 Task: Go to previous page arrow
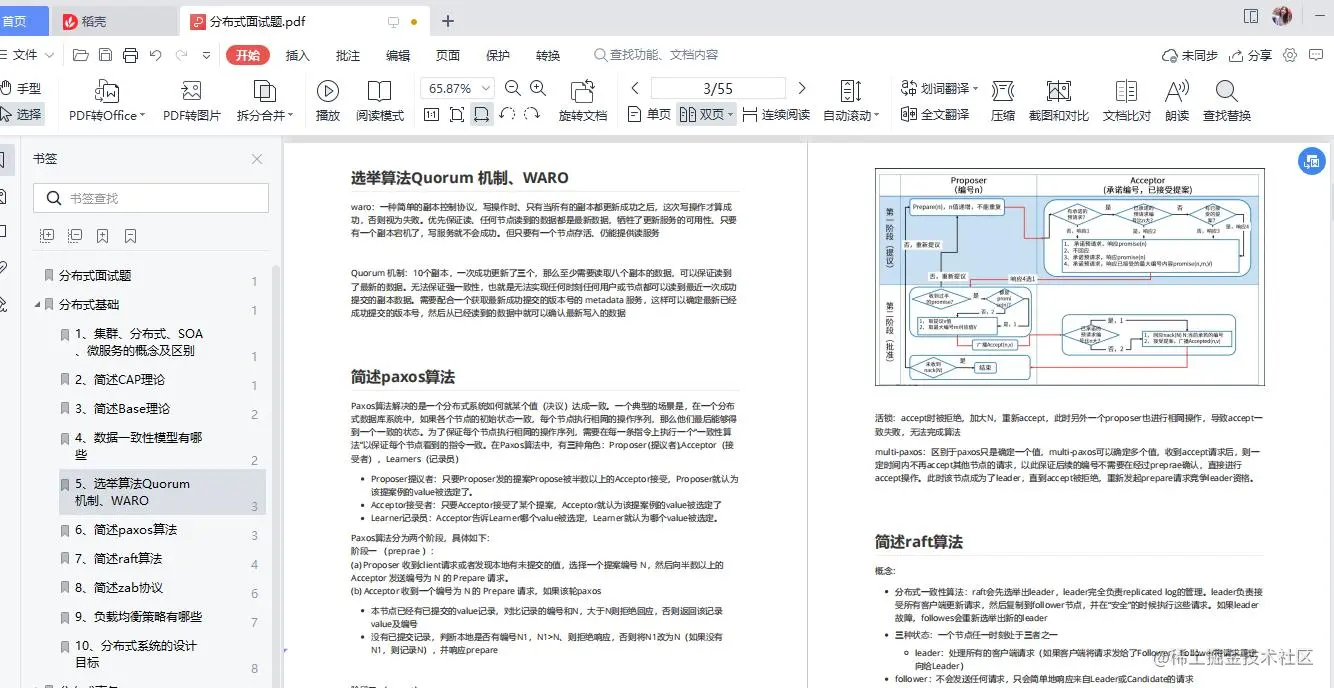pyautogui.click(x=635, y=88)
